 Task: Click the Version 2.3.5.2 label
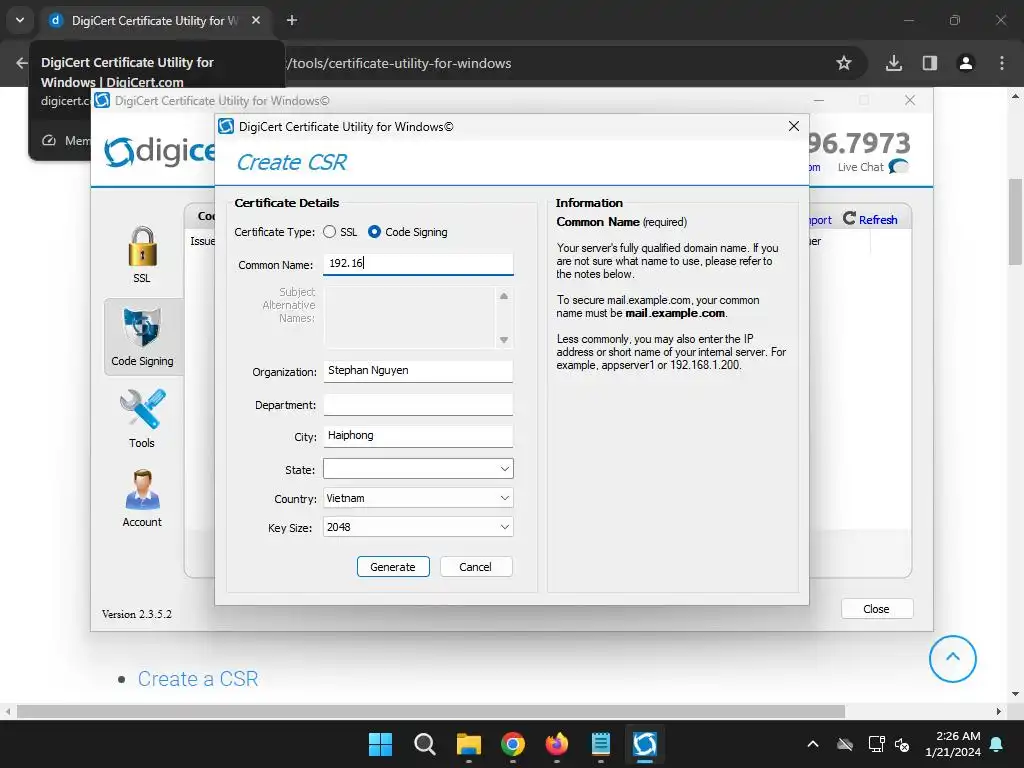pyautogui.click(x=136, y=614)
